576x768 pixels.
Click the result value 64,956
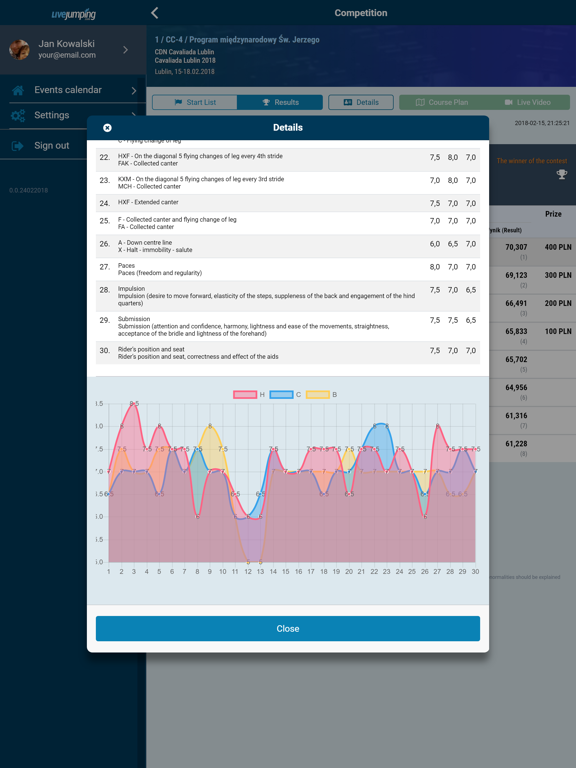click(516, 387)
